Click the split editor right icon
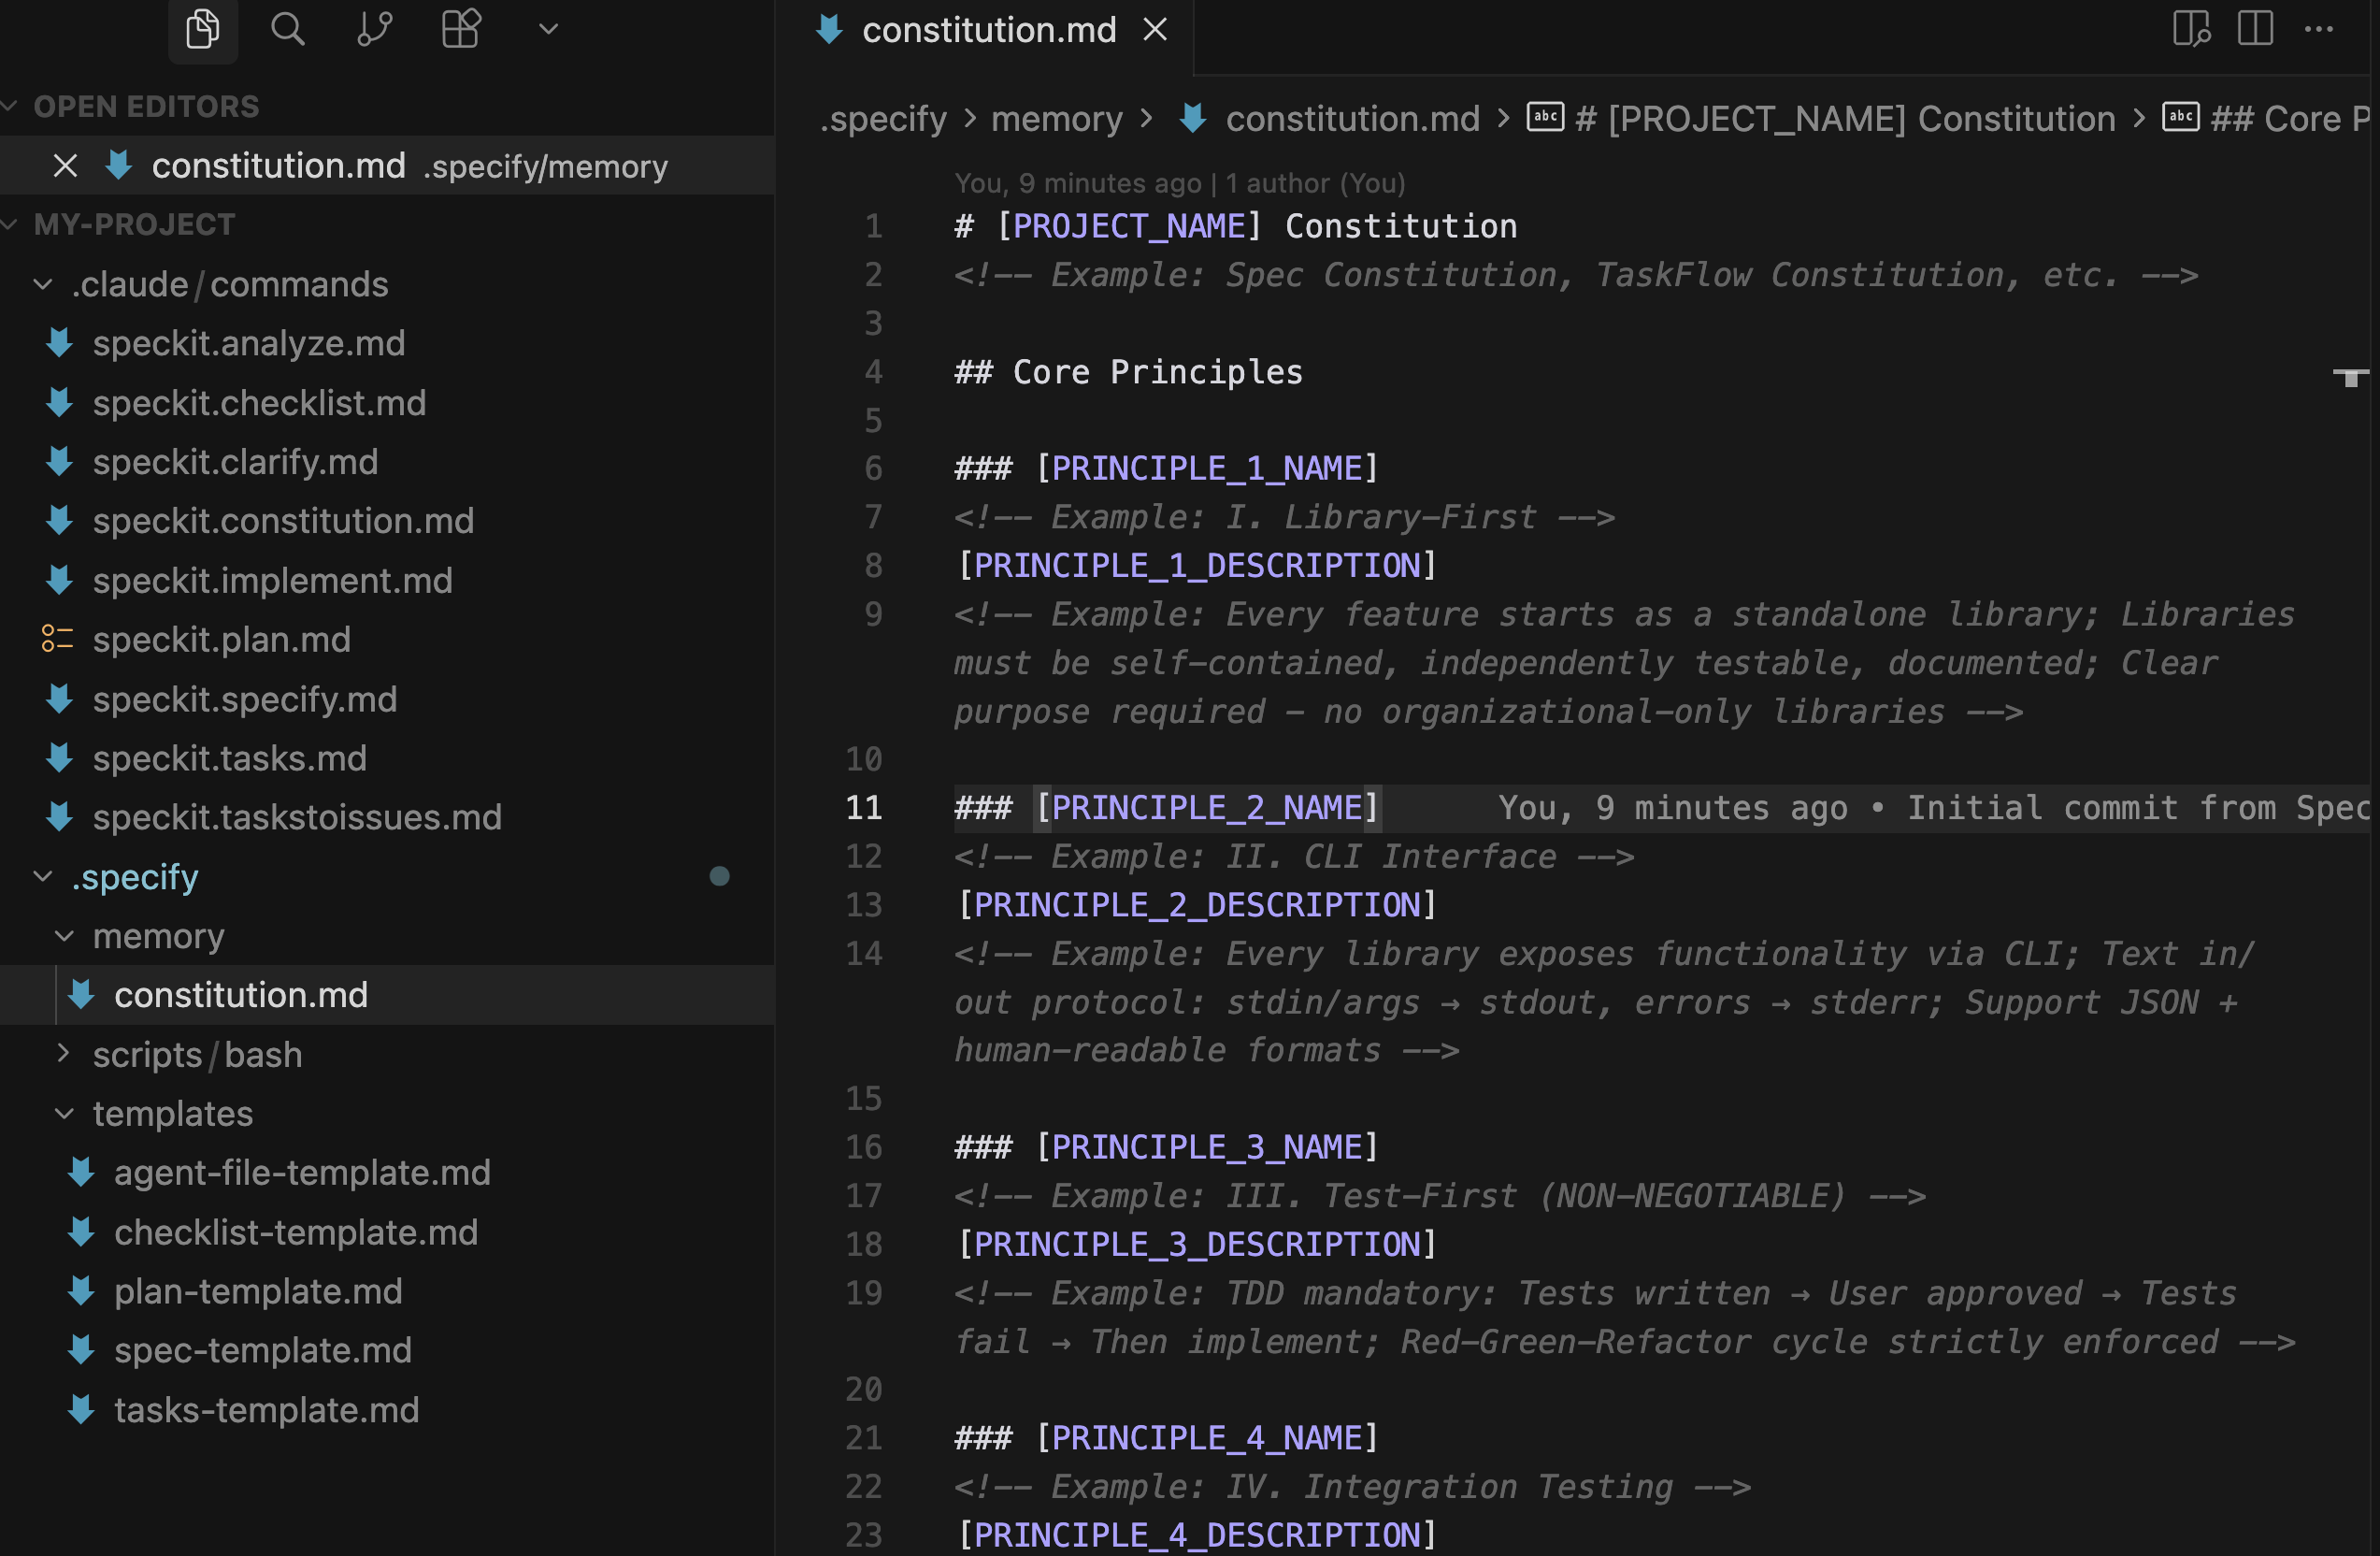2380x1556 pixels. pyautogui.click(x=2255, y=29)
